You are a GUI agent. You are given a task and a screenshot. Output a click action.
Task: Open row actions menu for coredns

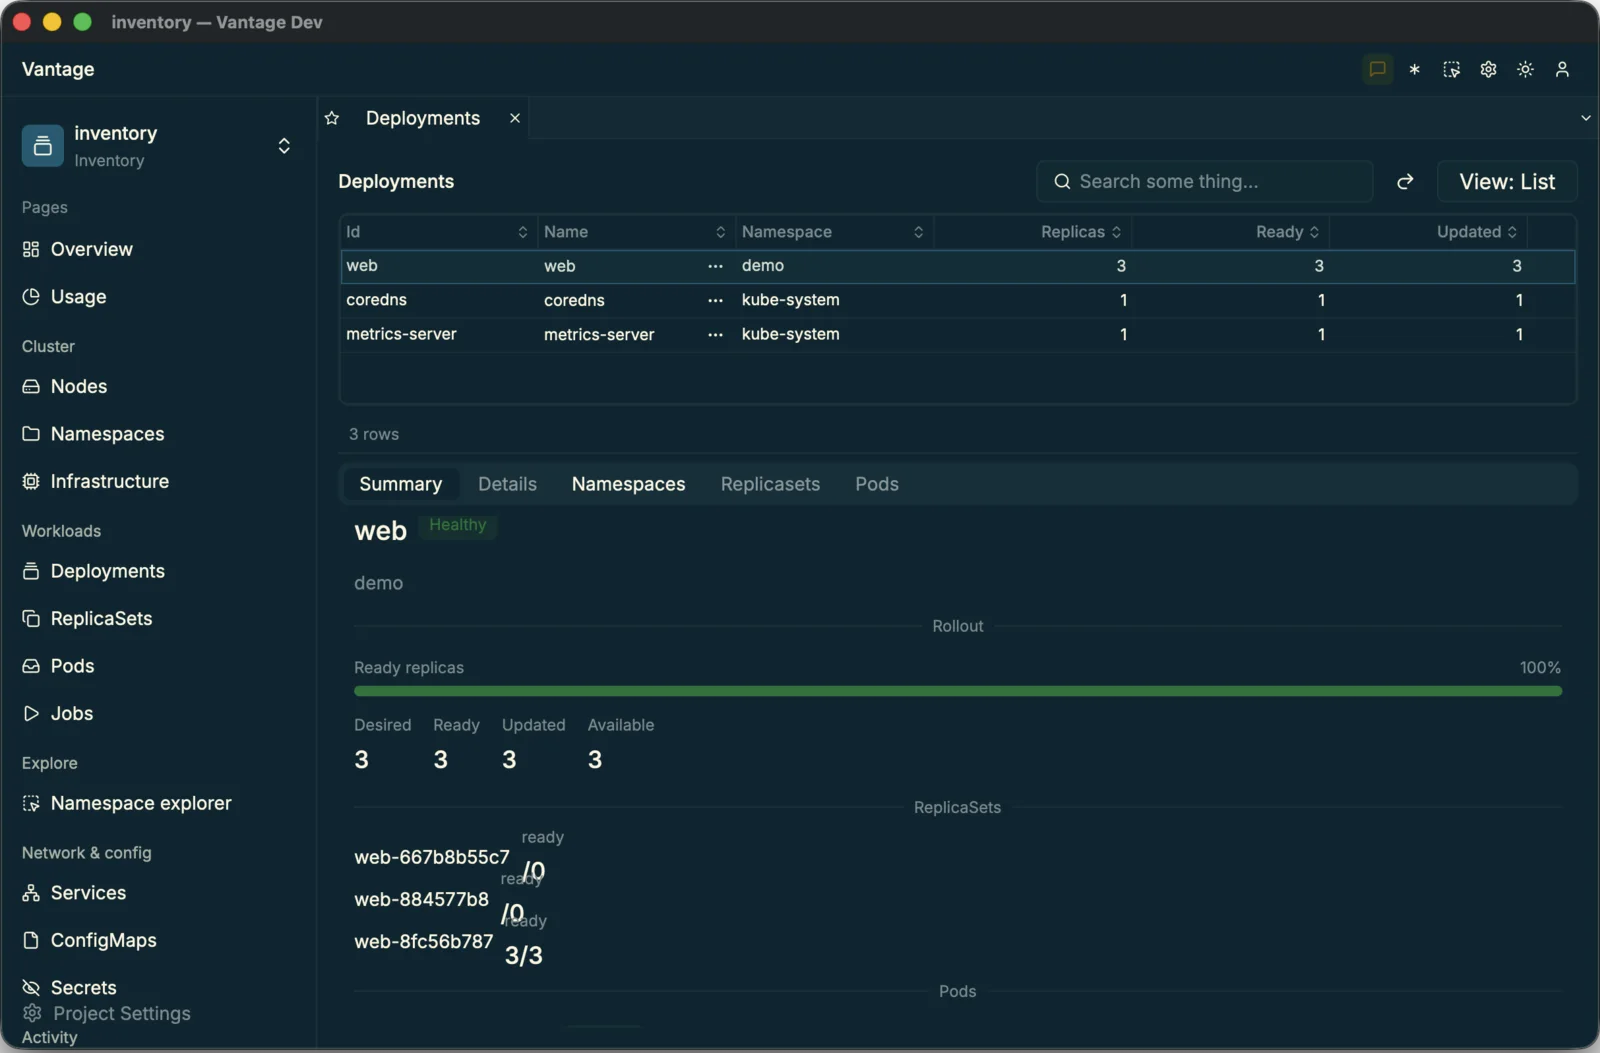[715, 300]
